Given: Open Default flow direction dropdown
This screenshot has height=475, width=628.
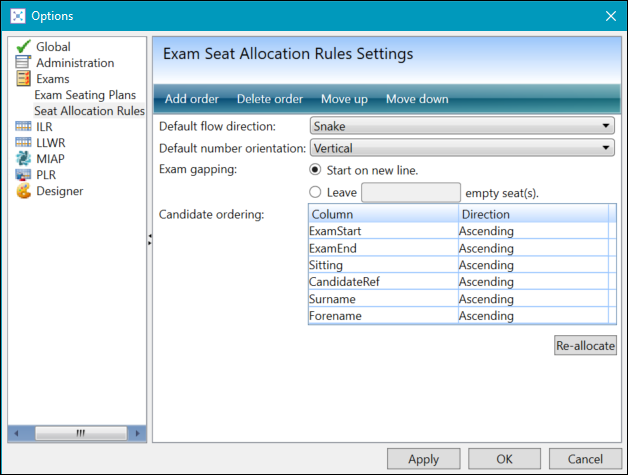Looking at the screenshot, I should point(462,126).
